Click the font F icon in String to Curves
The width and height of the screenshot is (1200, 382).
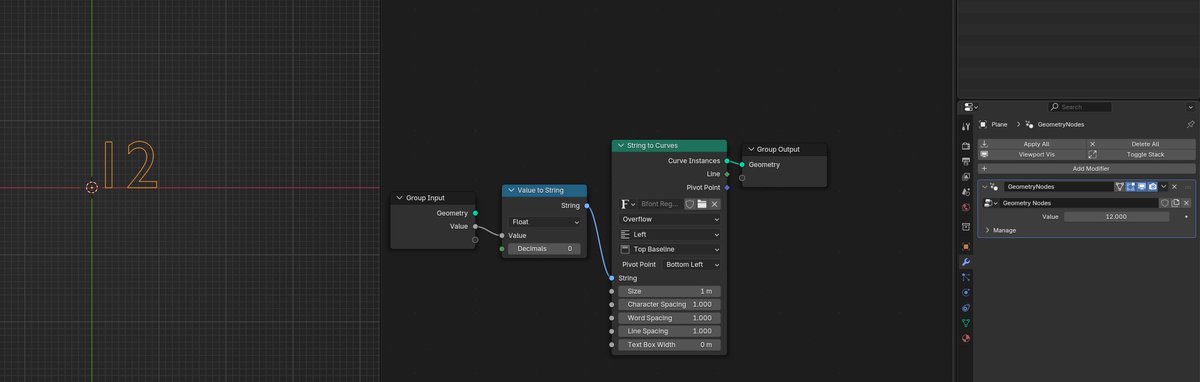(x=628, y=204)
